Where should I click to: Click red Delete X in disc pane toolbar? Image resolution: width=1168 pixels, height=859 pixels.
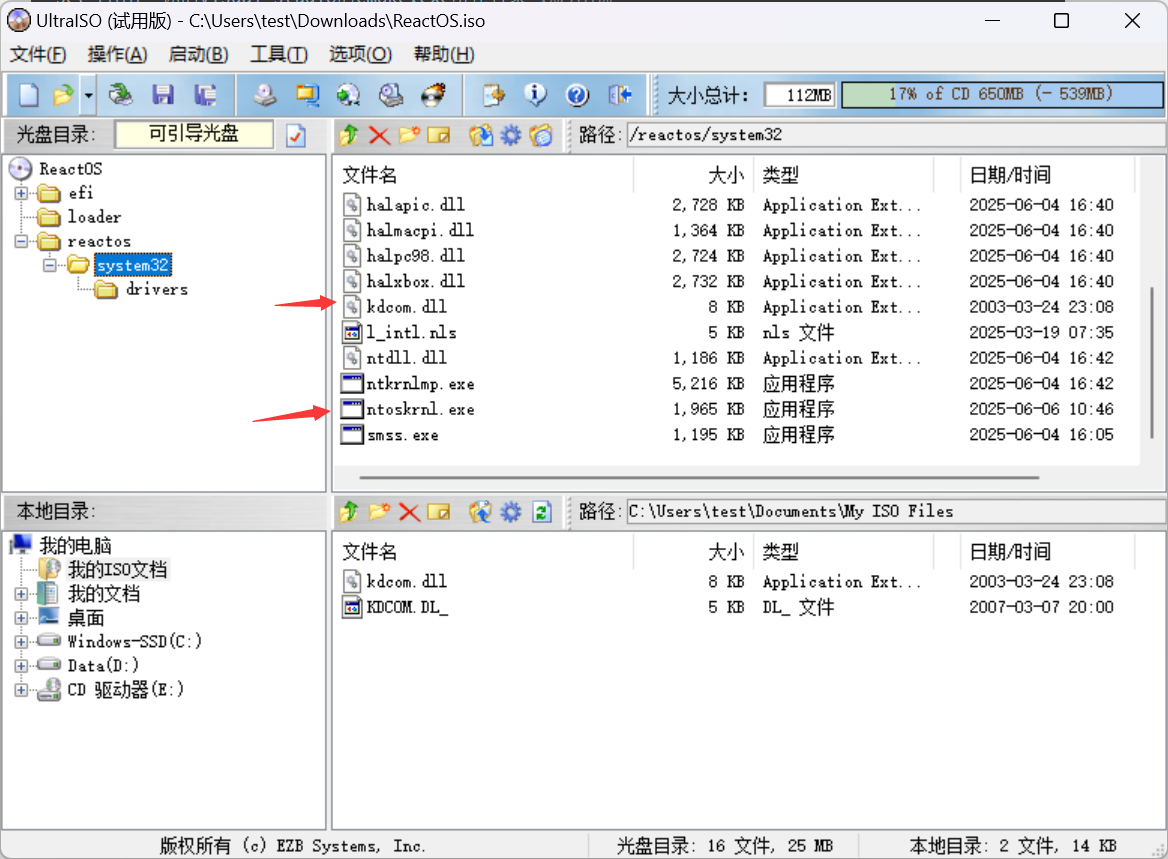click(x=379, y=135)
